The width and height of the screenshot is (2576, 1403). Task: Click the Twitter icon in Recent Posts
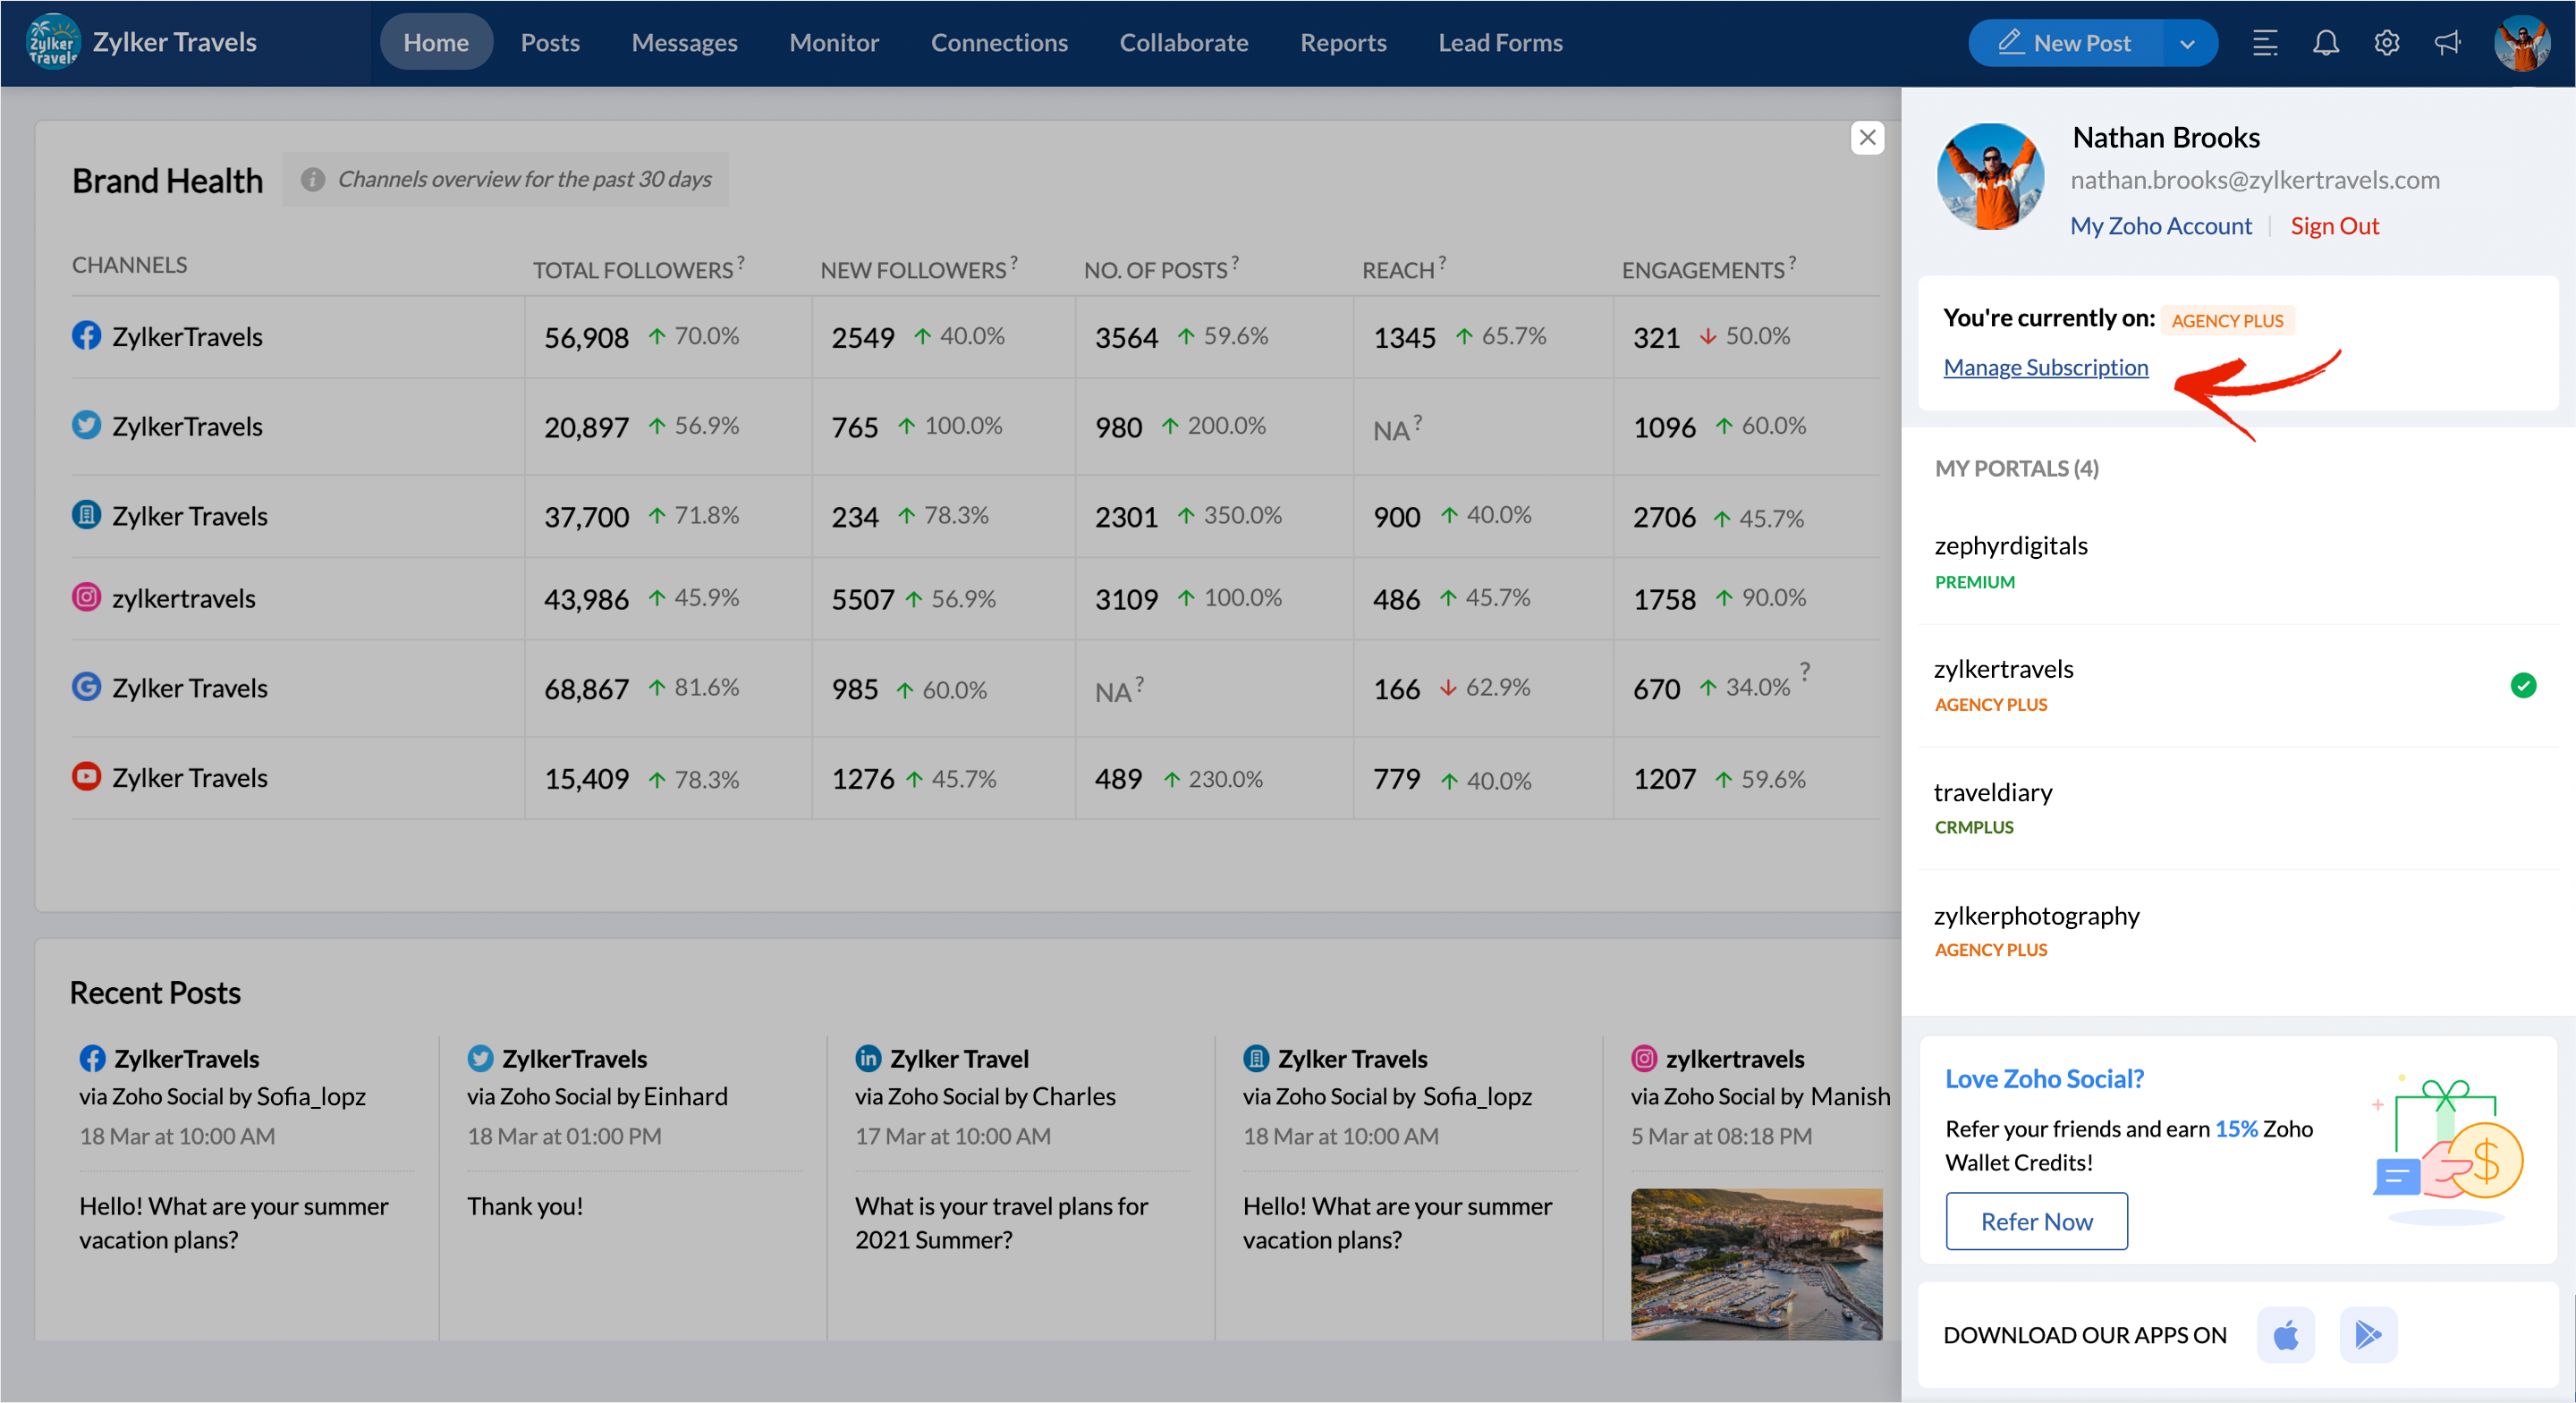pyautogui.click(x=480, y=1058)
